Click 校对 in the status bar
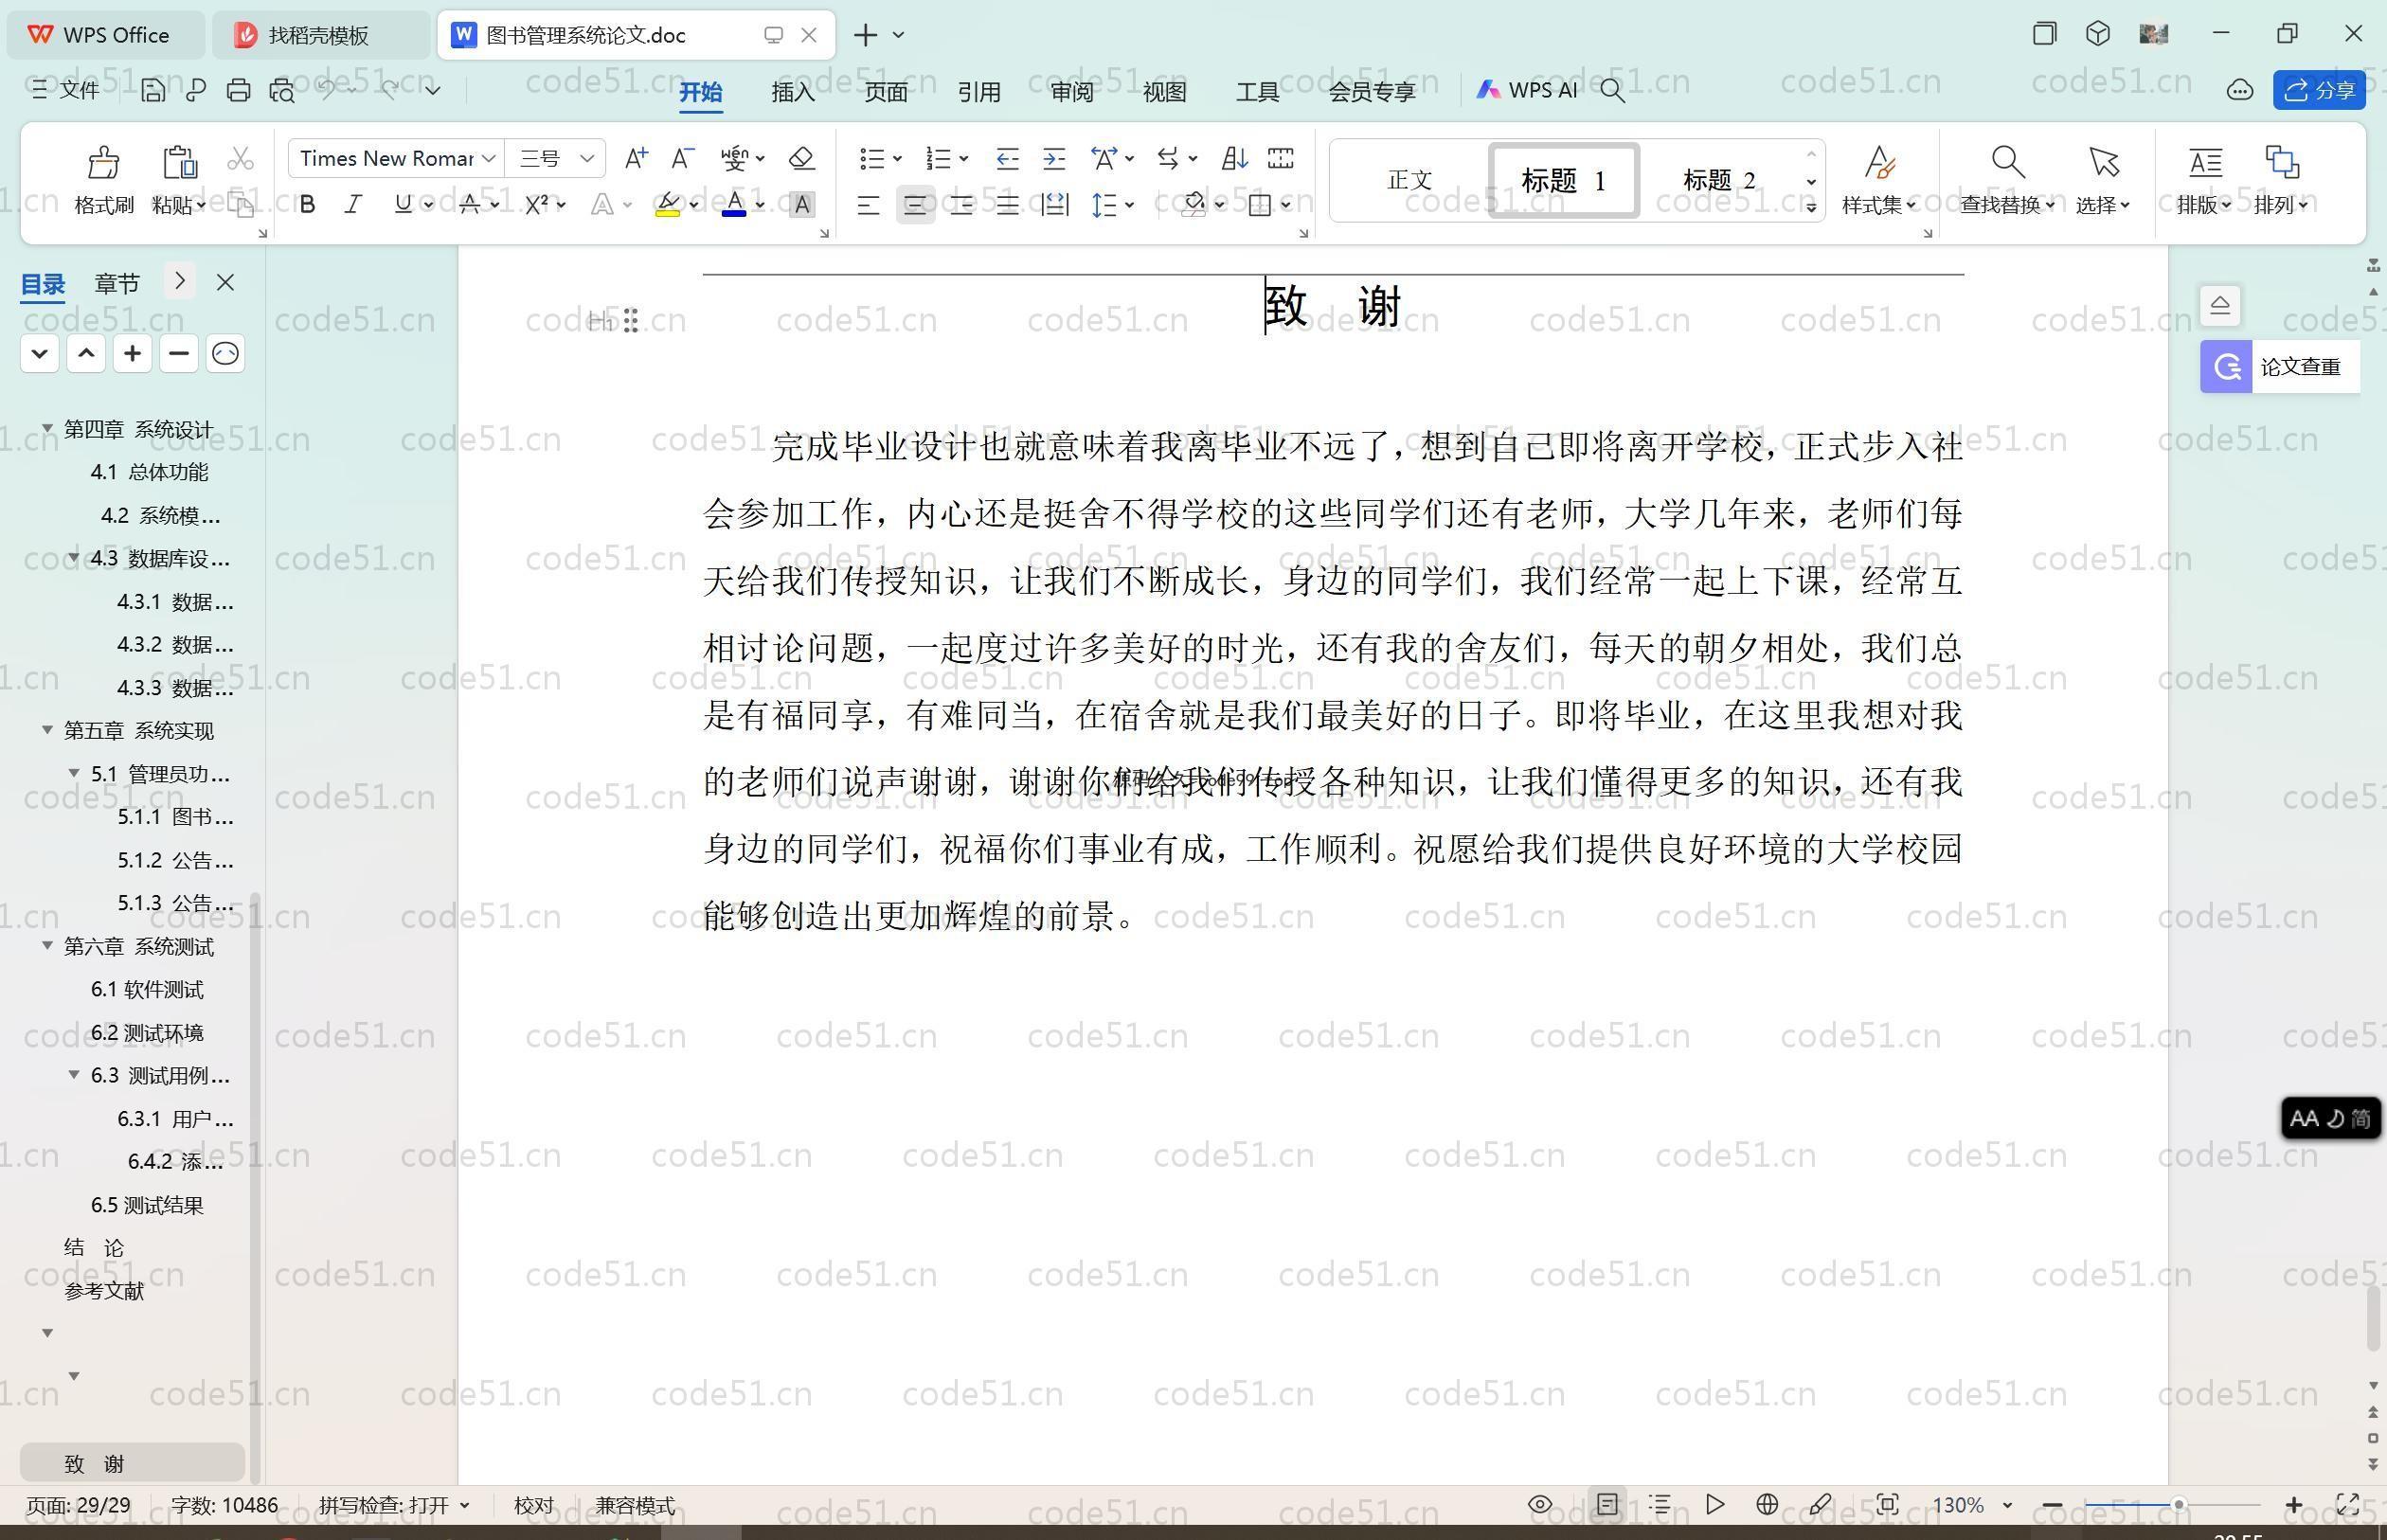 533,1505
